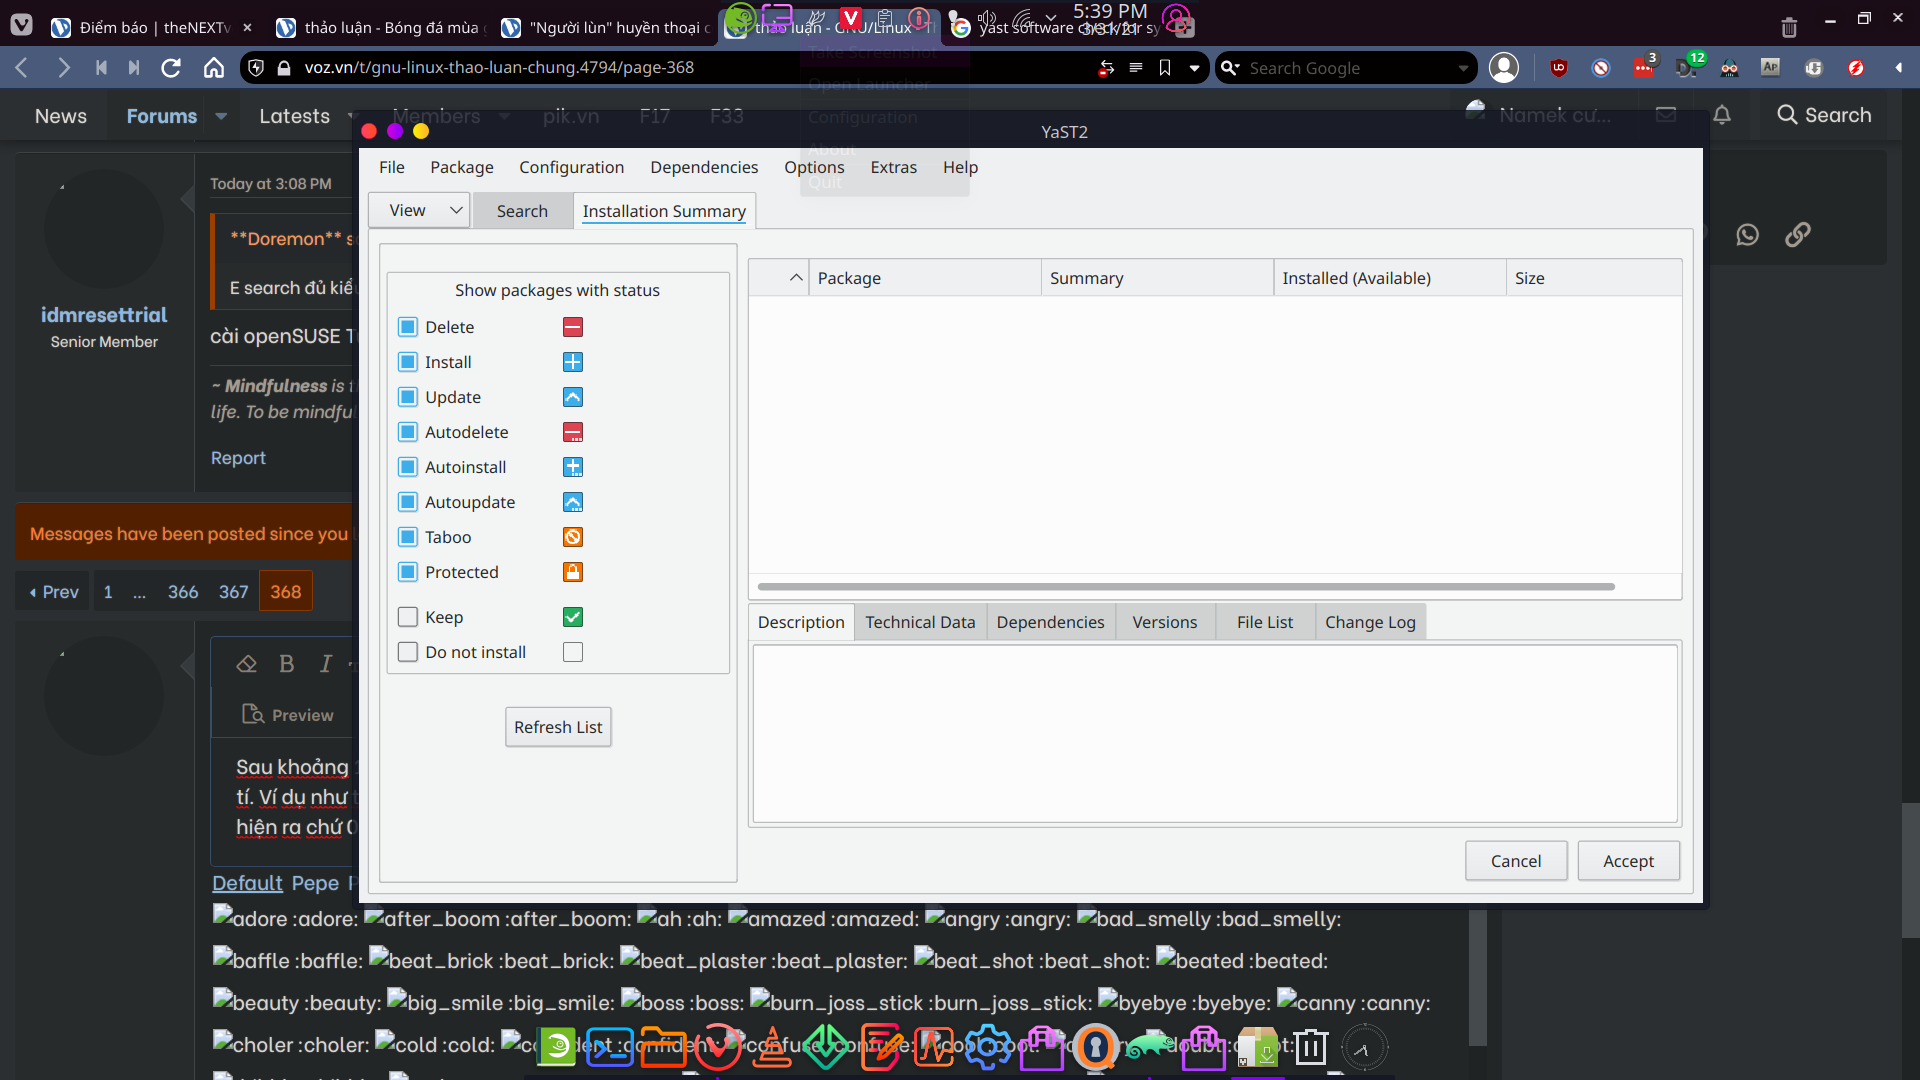Click the Report link on the post
The height and width of the screenshot is (1080, 1920).
click(238, 457)
